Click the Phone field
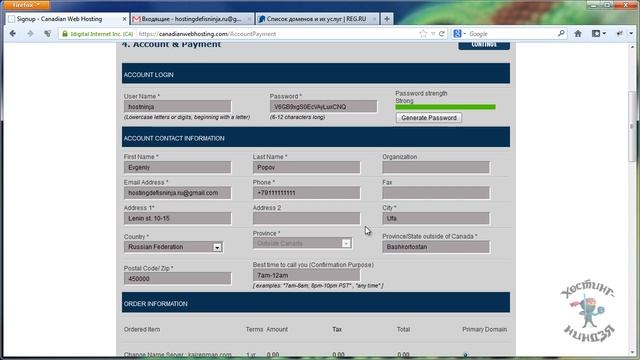 click(306, 193)
